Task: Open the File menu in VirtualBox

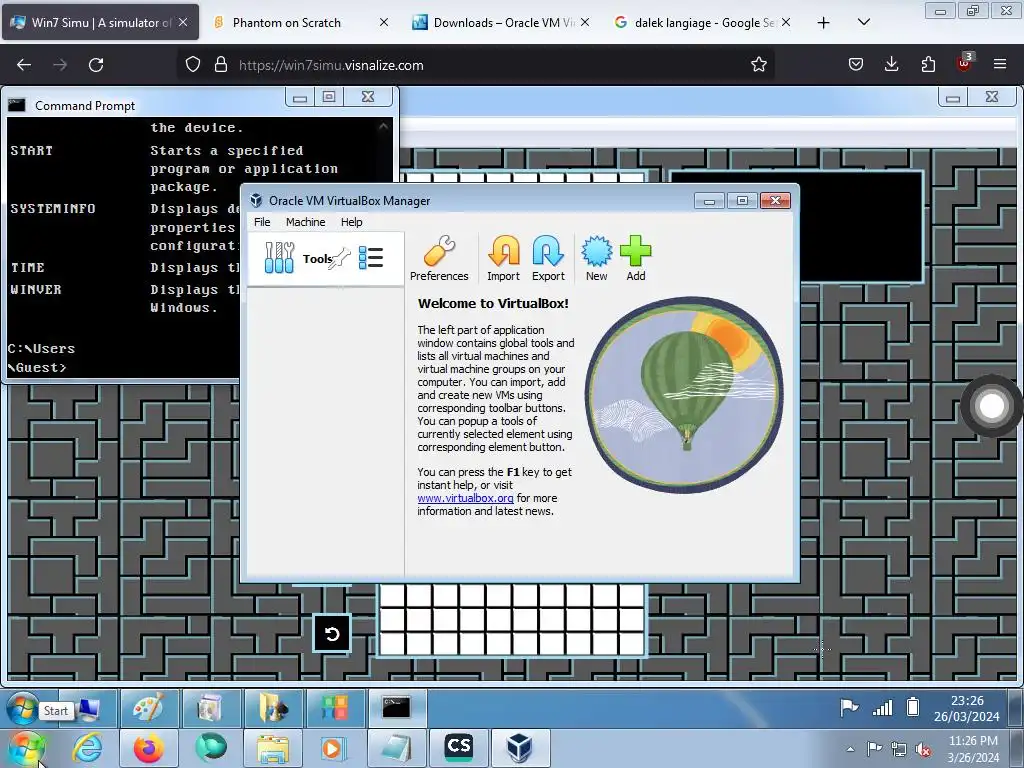Action: 262,222
